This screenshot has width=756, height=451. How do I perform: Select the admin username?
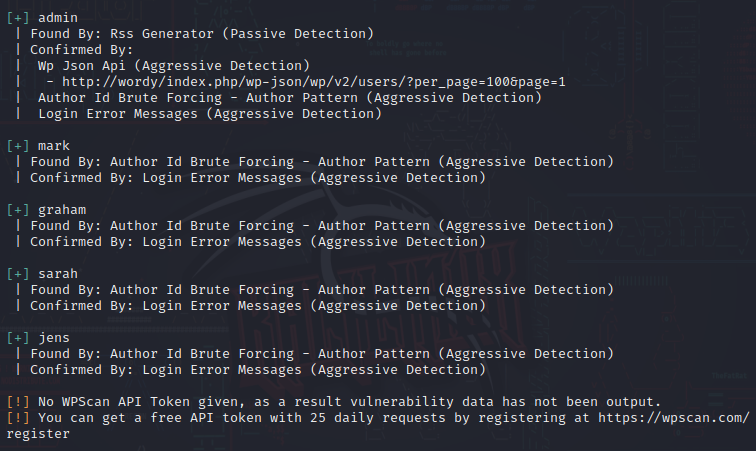click(58, 18)
